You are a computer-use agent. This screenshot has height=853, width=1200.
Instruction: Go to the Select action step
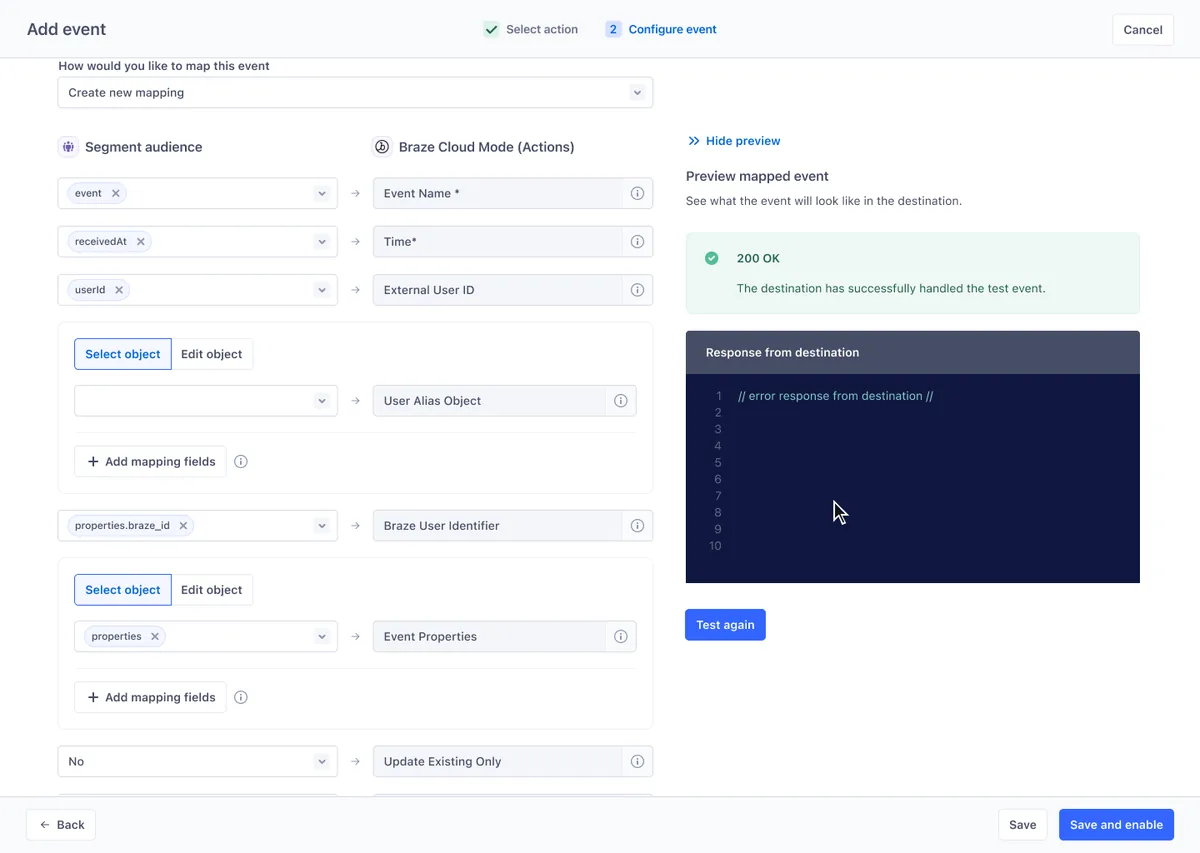pyautogui.click(x=531, y=29)
